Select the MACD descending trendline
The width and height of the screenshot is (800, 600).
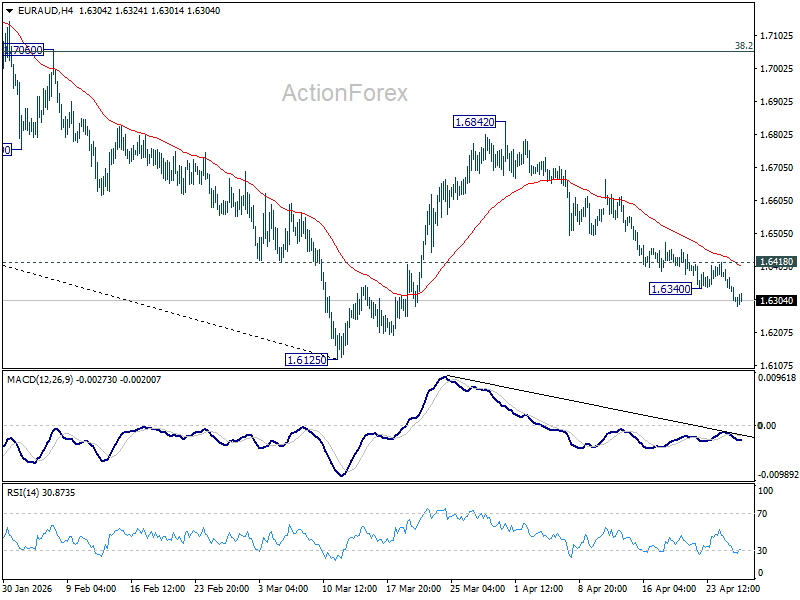click(600, 407)
